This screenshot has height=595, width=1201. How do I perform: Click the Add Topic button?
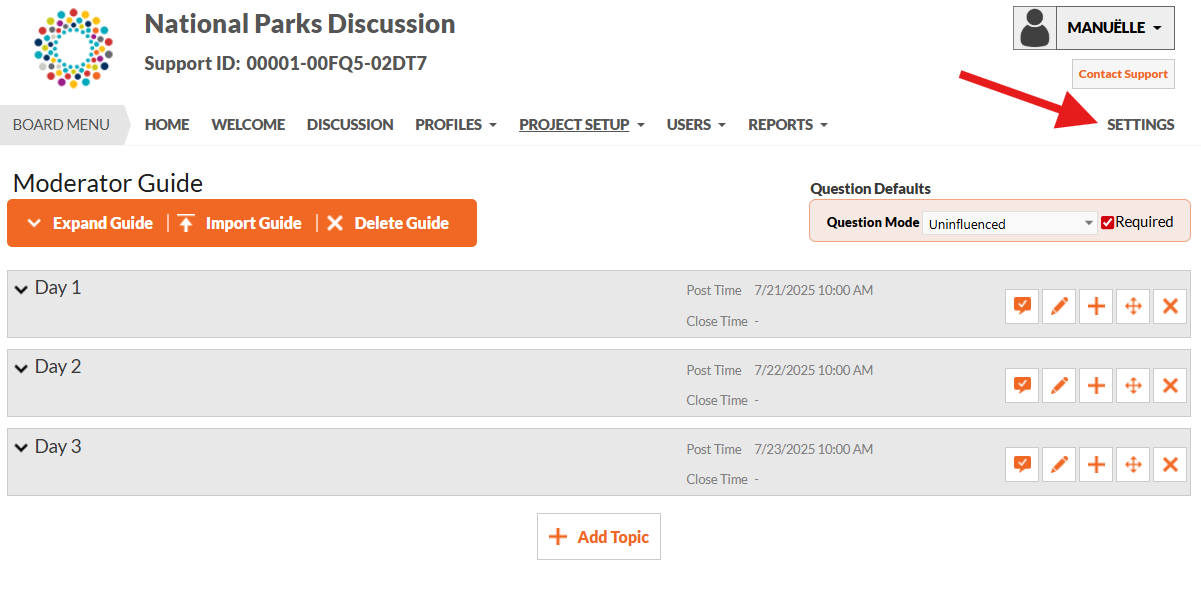[x=599, y=537]
